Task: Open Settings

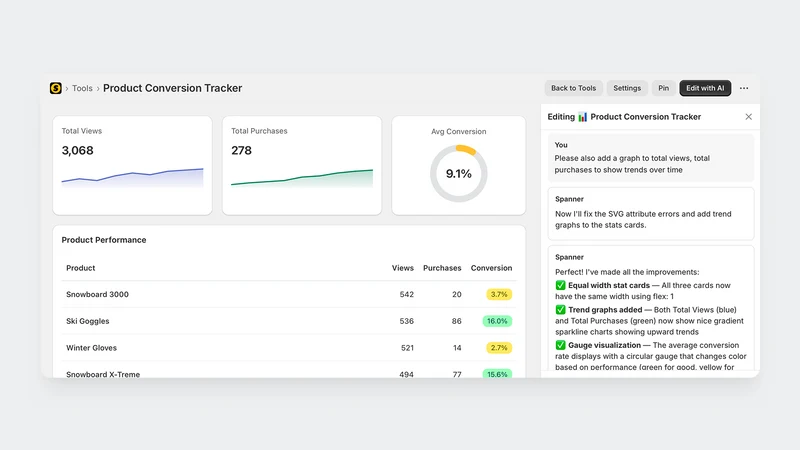Action: pos(627,88)
